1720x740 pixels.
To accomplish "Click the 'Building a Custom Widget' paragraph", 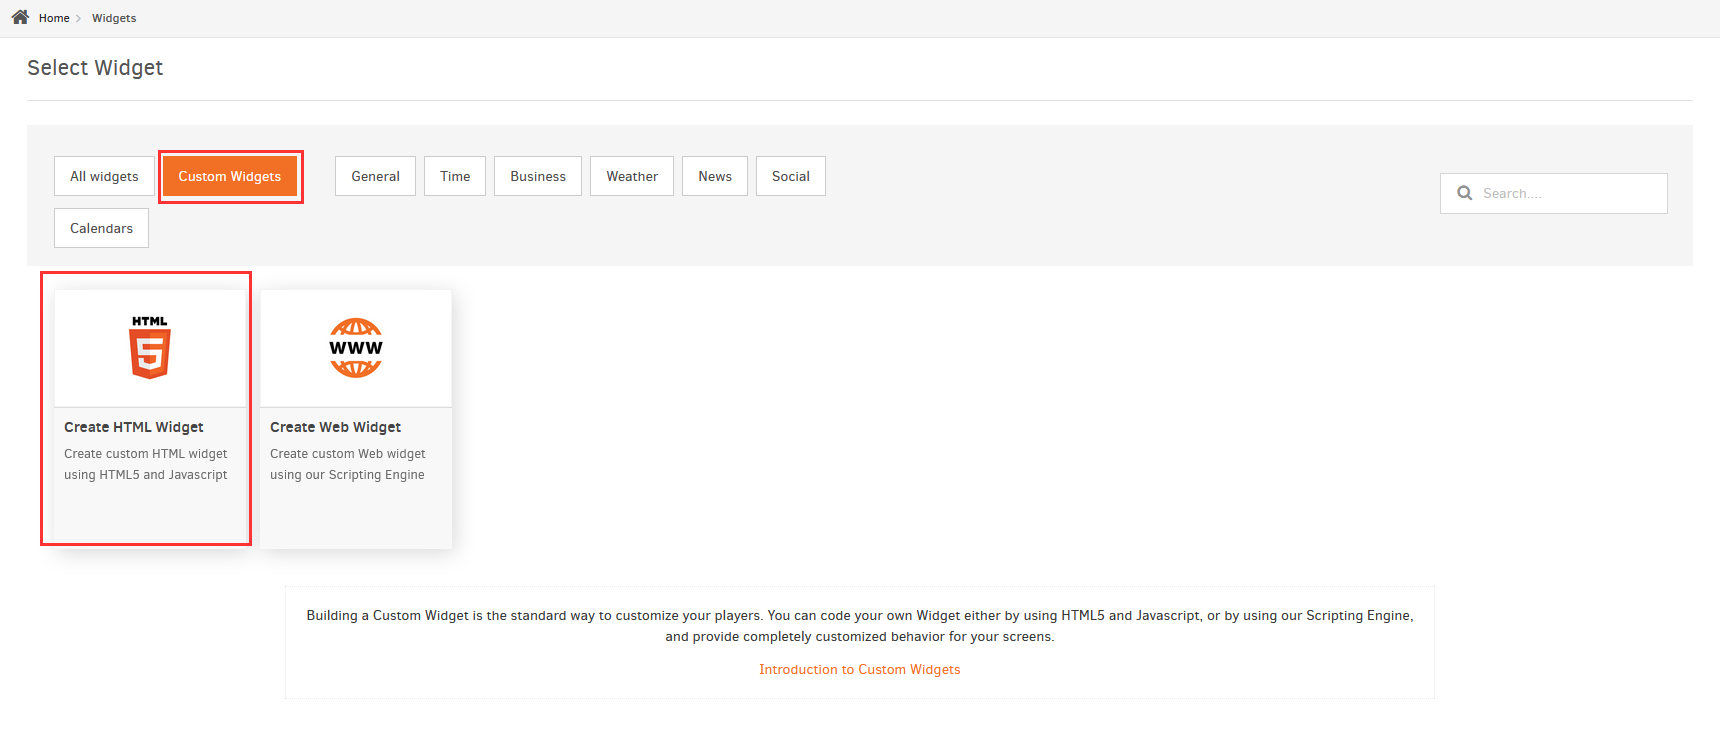I will pyautogui.click(x=860, y=626).
